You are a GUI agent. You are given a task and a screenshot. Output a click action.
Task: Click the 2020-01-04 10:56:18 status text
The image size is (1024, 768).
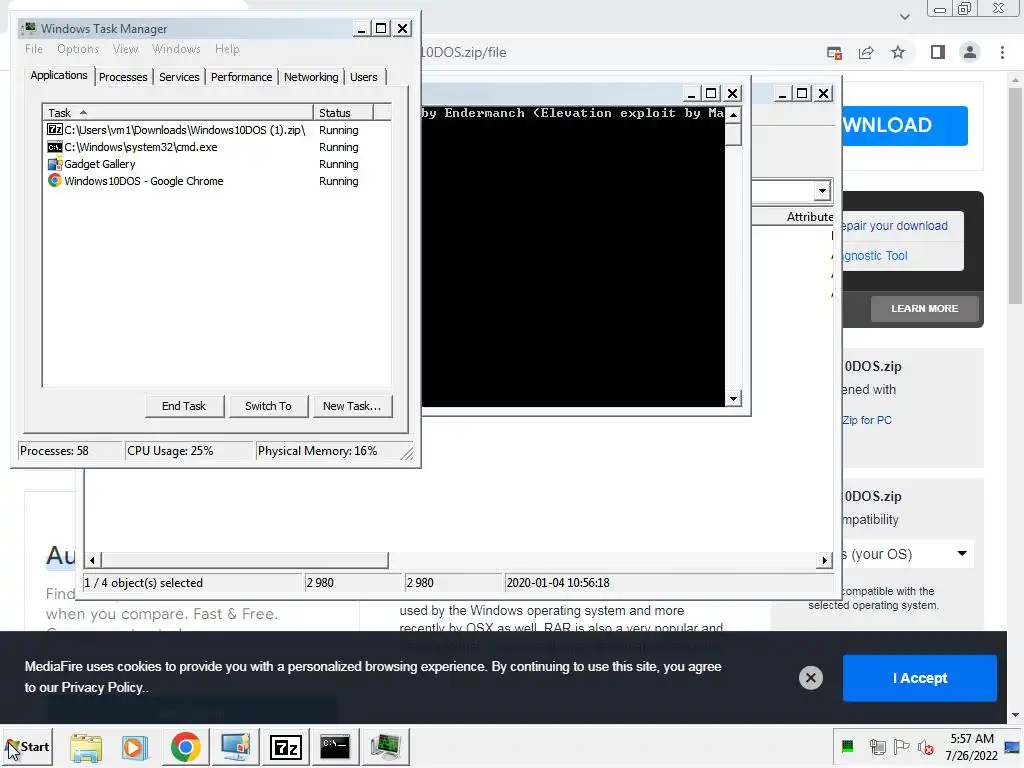pyautogui.click(x=558, y=583)
